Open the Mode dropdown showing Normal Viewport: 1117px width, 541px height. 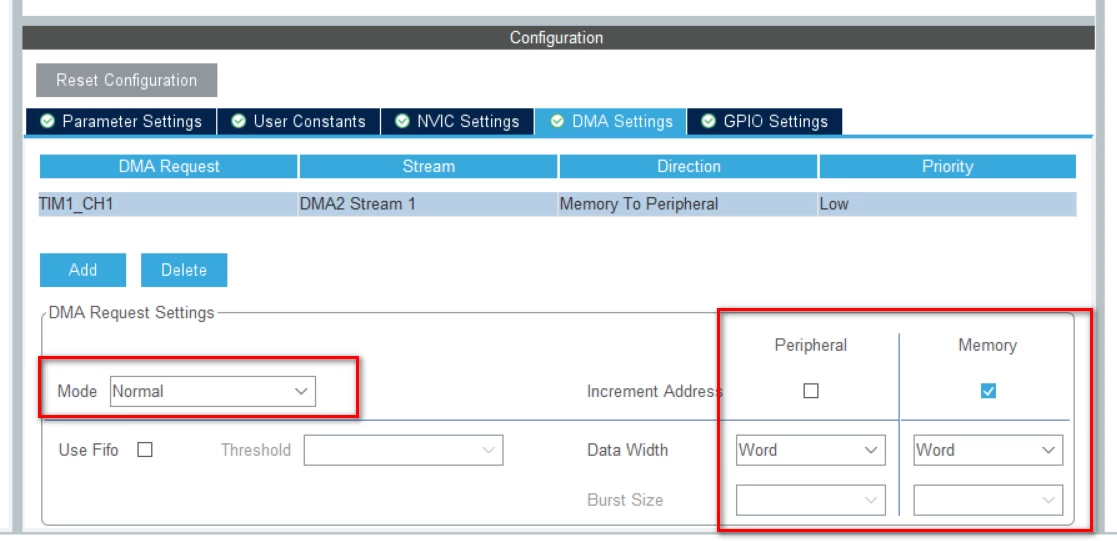(213, 391)
